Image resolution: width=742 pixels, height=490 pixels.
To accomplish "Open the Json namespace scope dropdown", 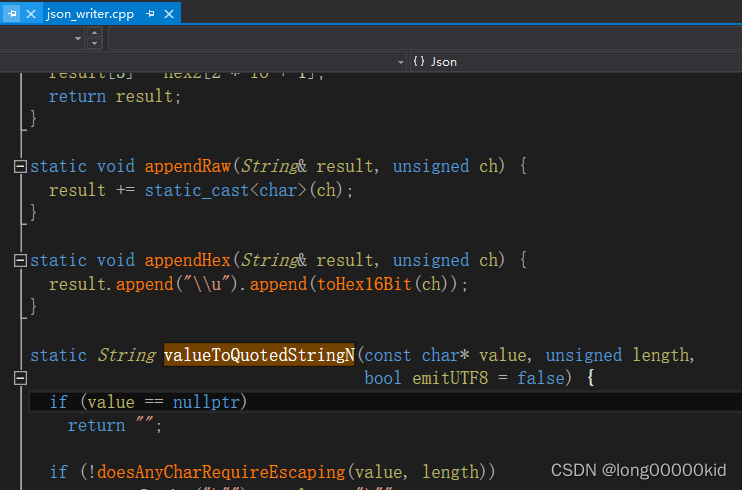I will (575, 62).
